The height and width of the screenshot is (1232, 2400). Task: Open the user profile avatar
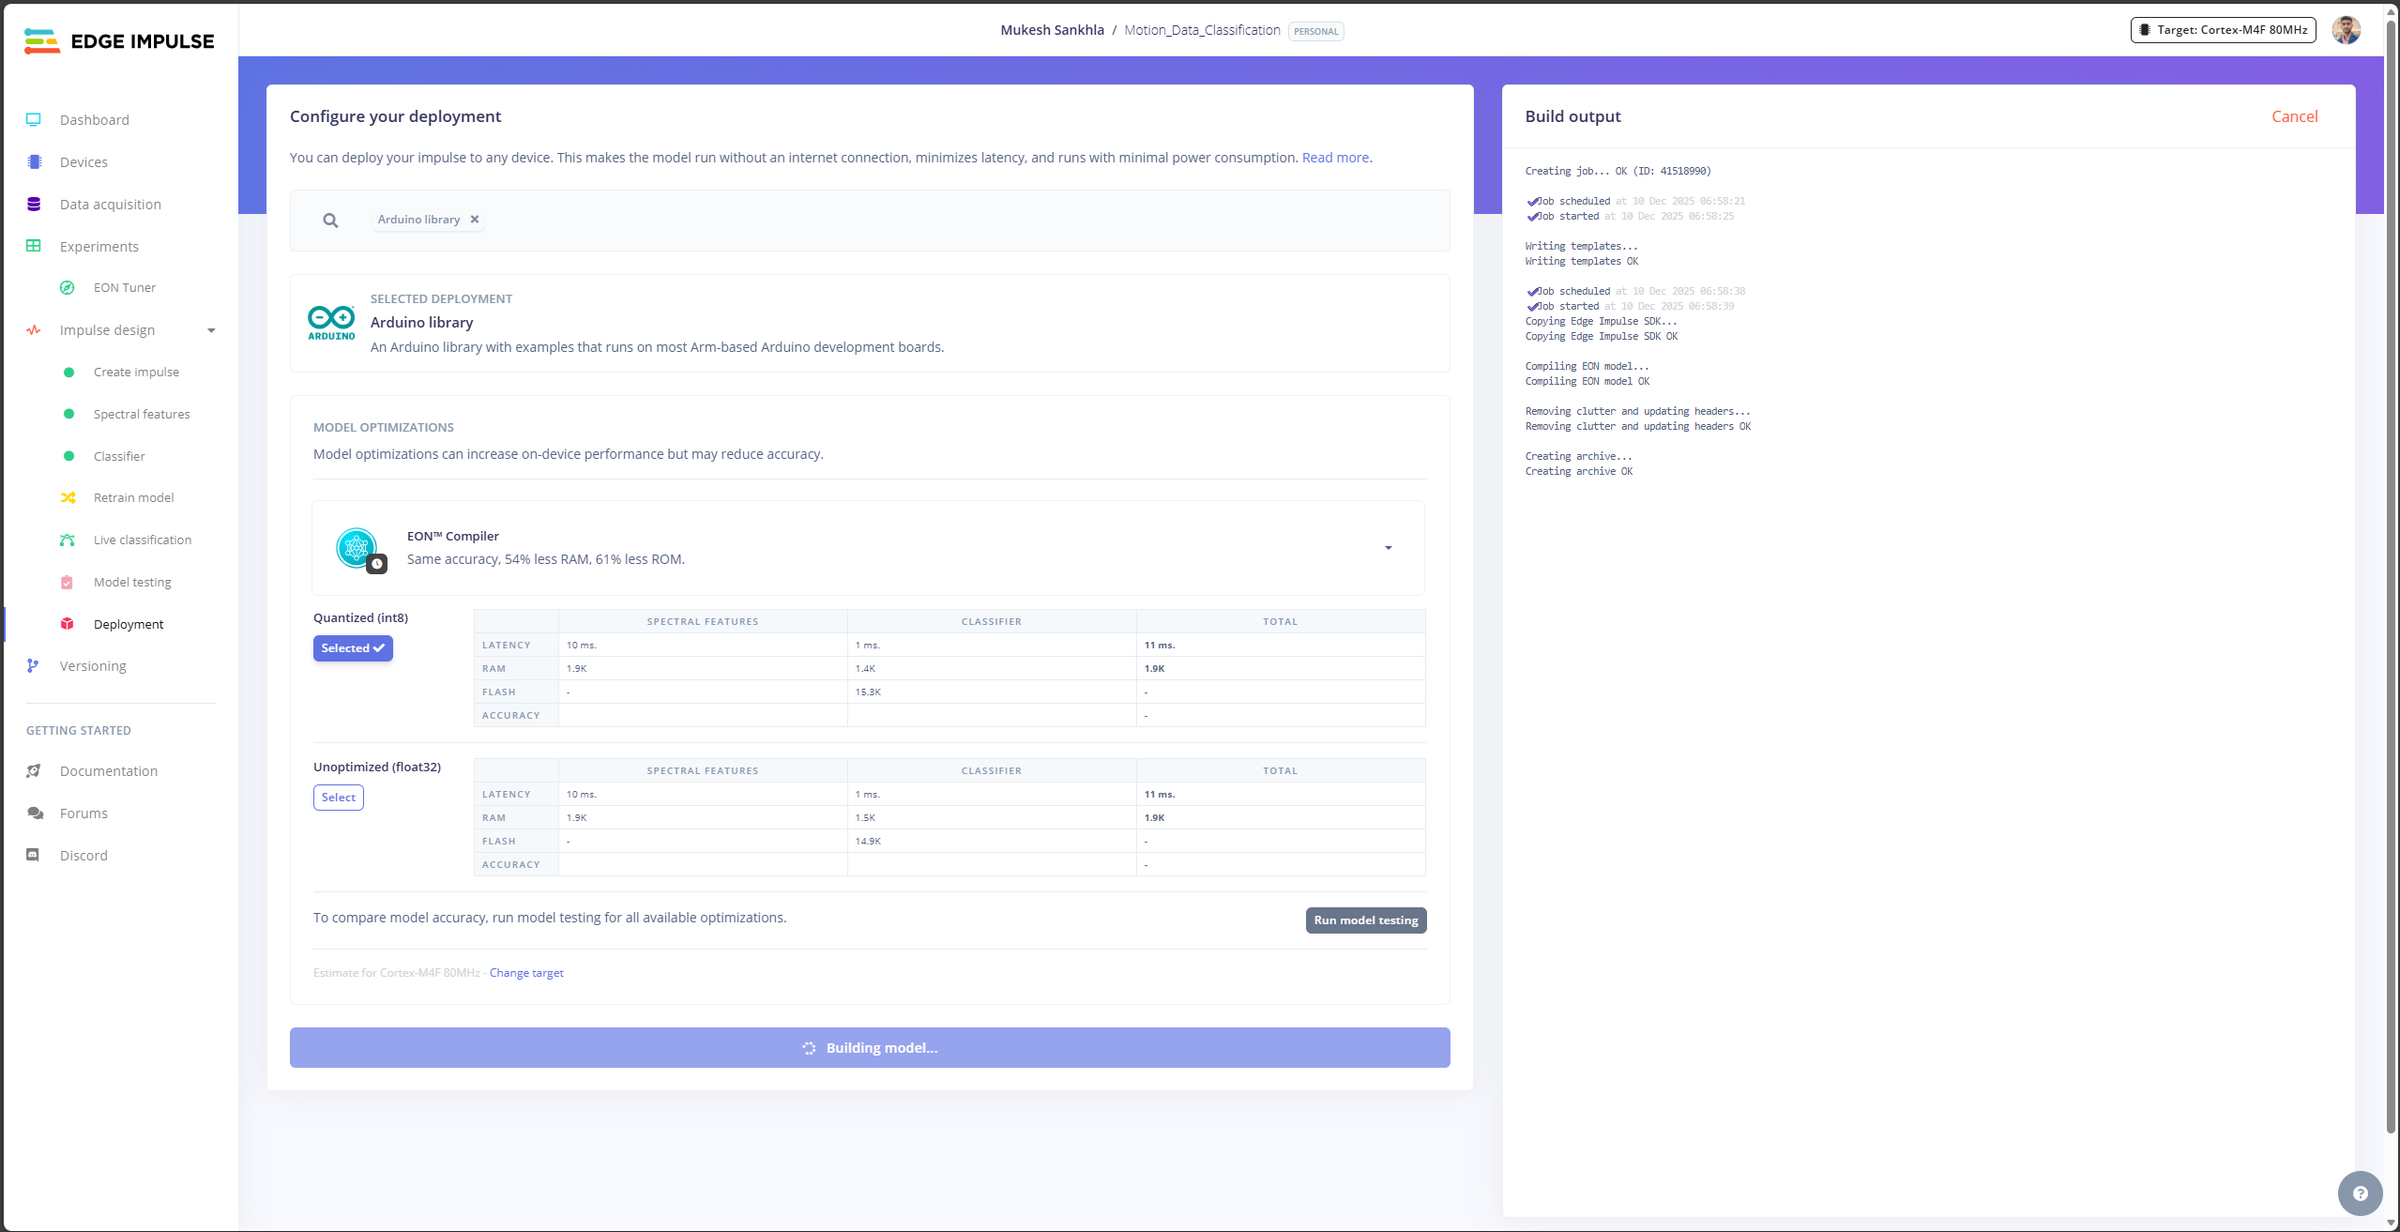(2346, 30)
